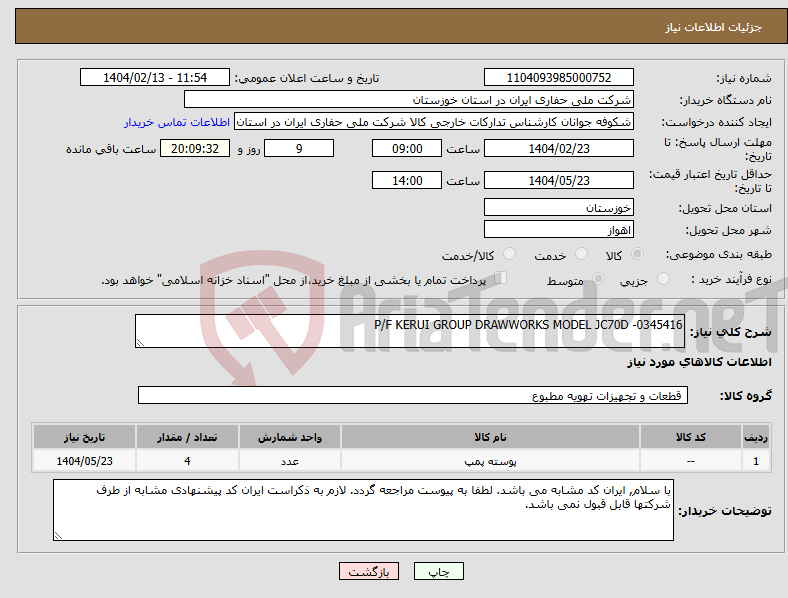Click the response deadline date 1404/02/23
788x598 pixels.
[558, 148]
